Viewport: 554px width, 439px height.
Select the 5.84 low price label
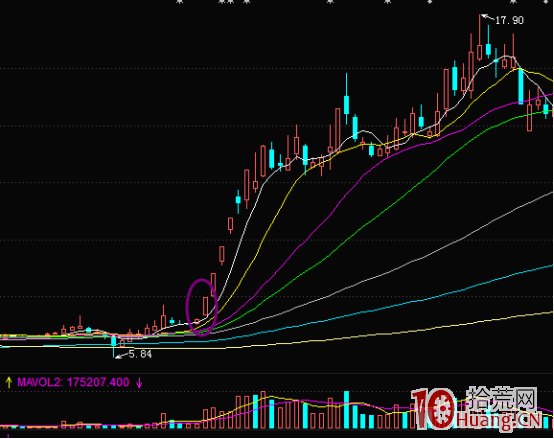tap(140, 354)
